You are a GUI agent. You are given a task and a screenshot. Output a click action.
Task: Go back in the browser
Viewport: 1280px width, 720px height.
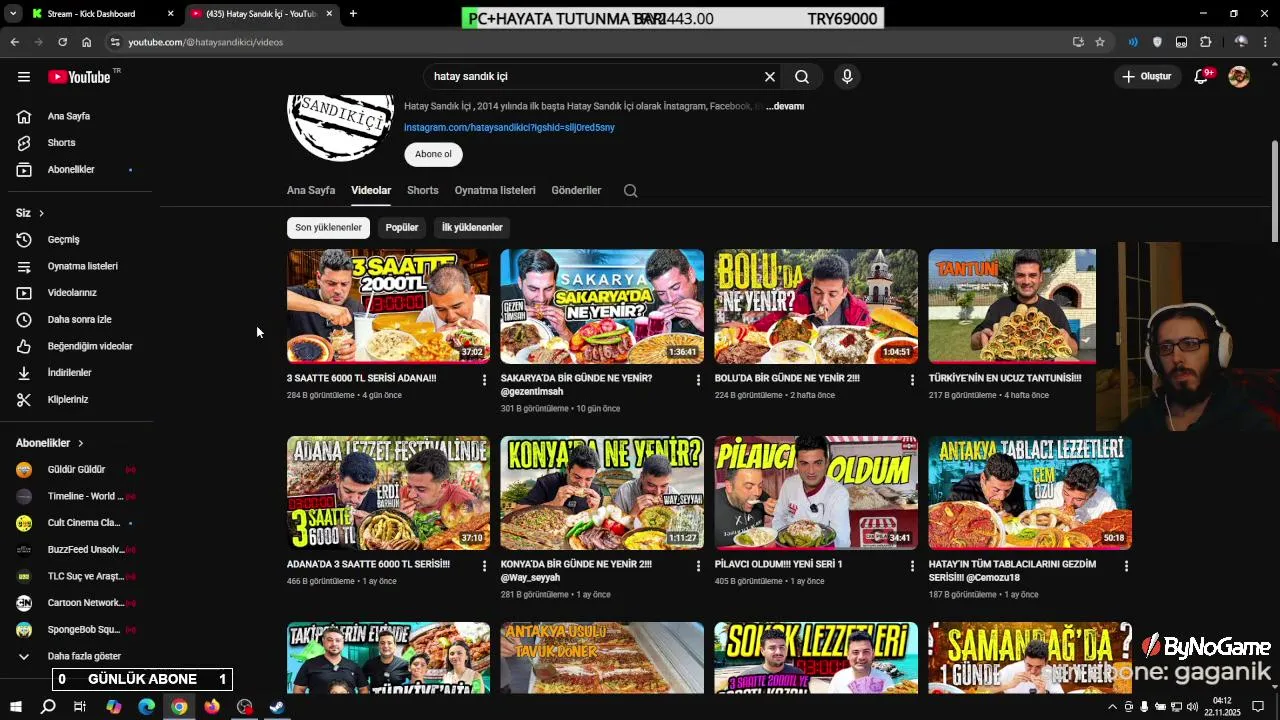pos(14,42)
